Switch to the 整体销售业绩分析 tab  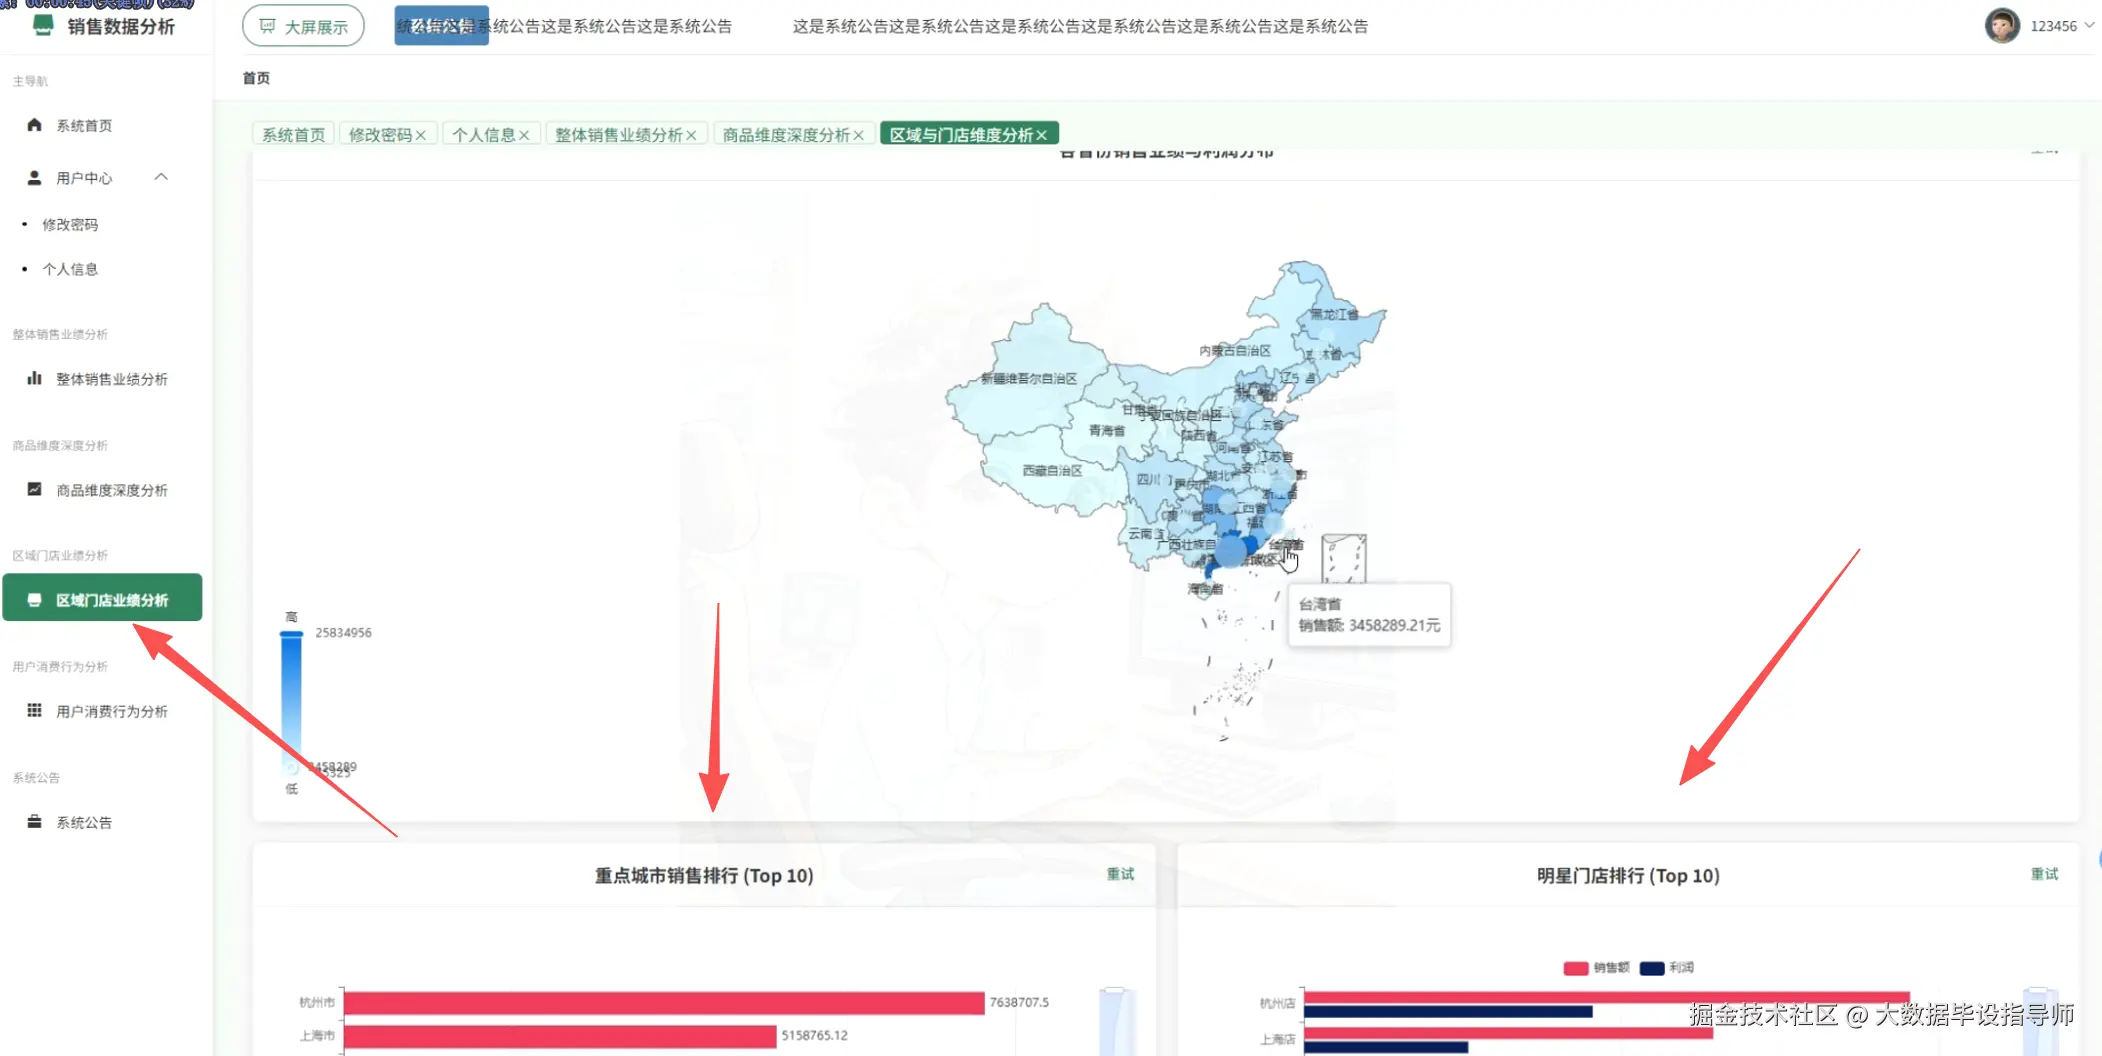pyautogui.click(x=619, y=134)
